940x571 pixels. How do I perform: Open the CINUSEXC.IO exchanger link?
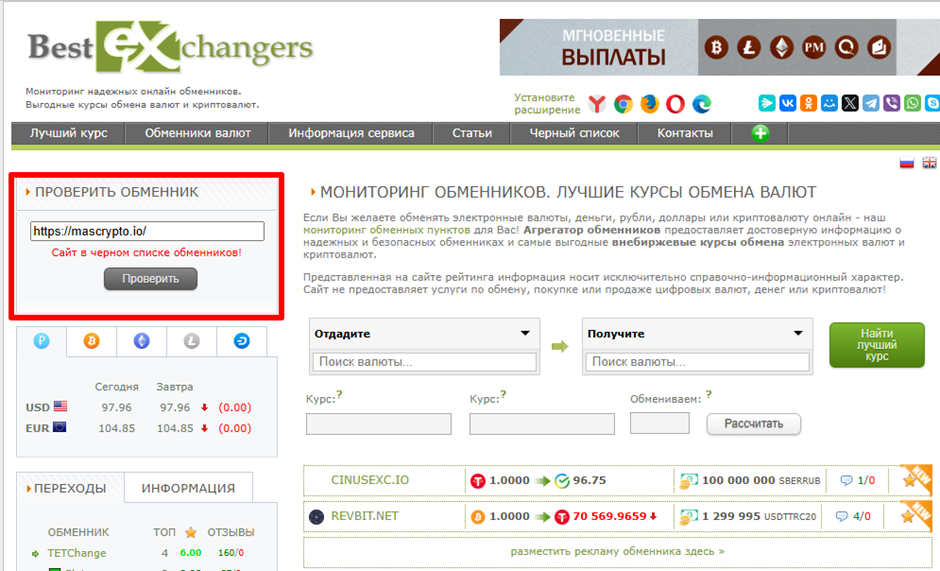370,480
